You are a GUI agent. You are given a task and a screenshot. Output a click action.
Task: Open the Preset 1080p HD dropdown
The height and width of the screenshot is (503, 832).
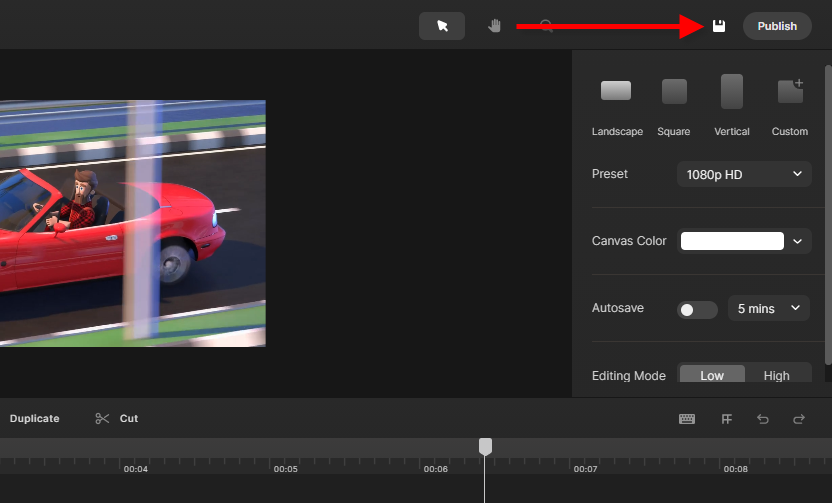743,174
